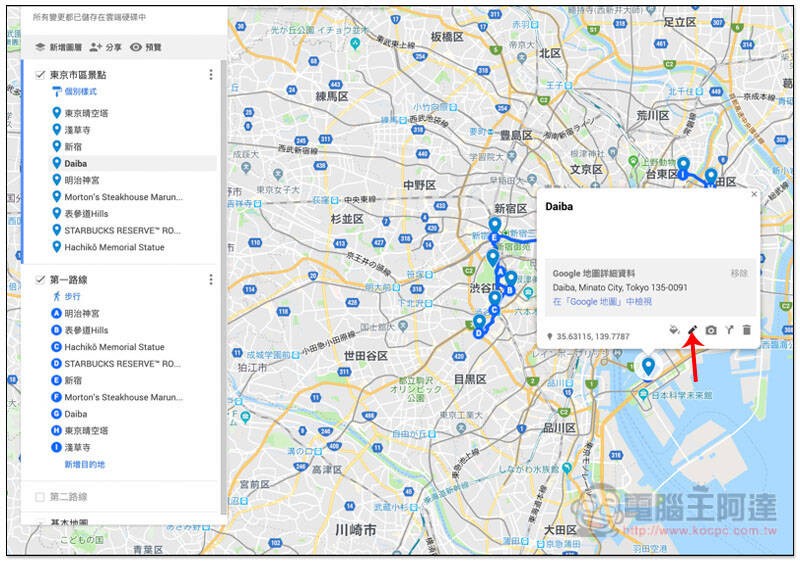Click the trash delete icon in Daiba popup
800x562 pixels.
pyautogui.click(x=746, y=330)
